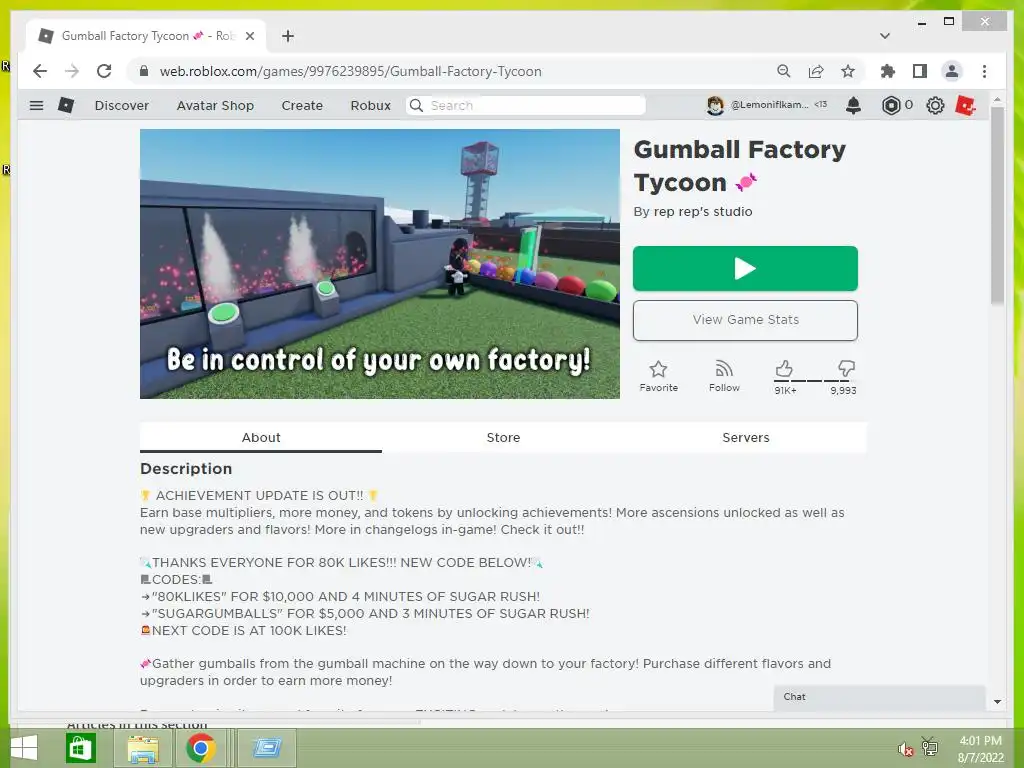
Task: Open the Store app on taskbar
Action: pos(81,748)
